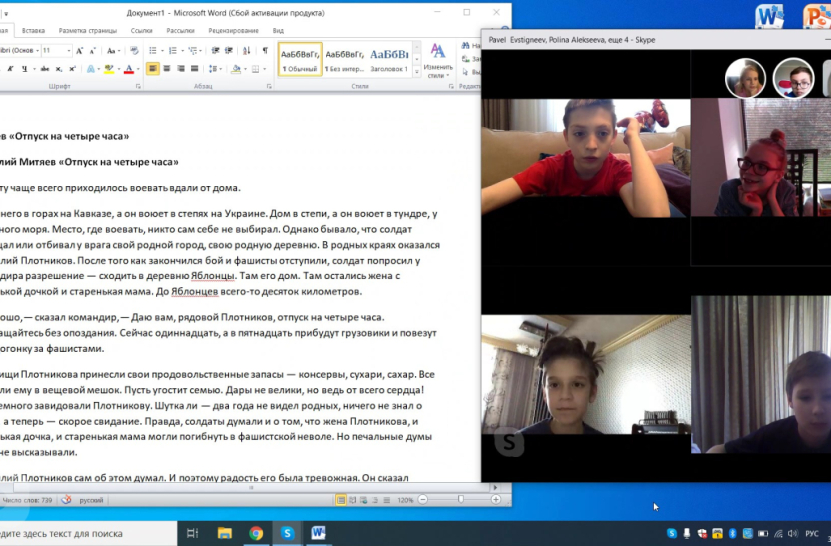Click the 120% zoom level indicator
Screen dimensions: 831x546
click(x=405, y=500)
